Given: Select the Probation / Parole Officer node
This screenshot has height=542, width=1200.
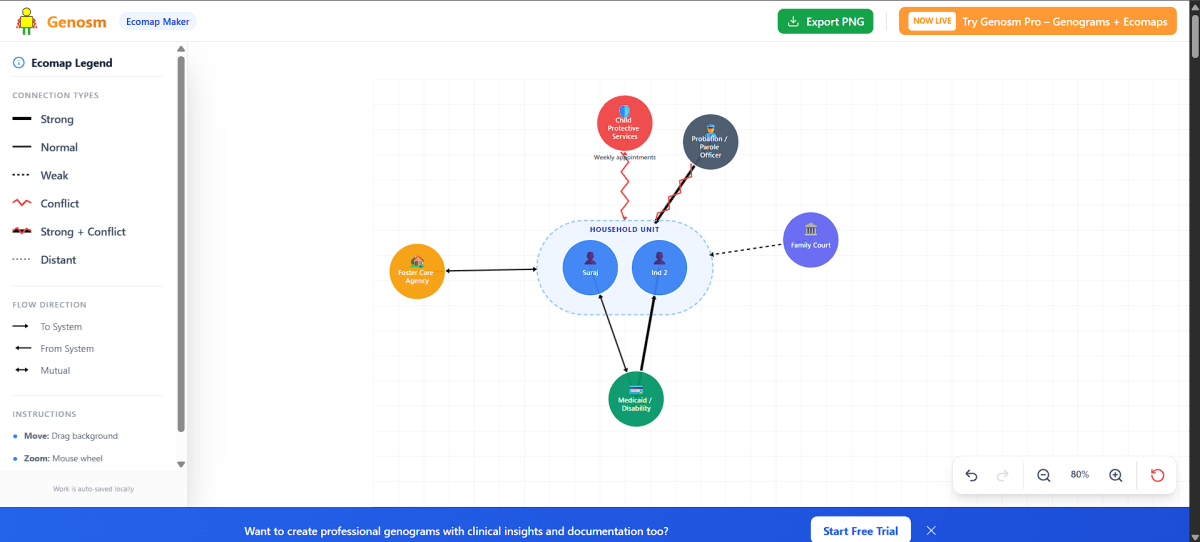Looking at the screenshot, I should [710, 142].
